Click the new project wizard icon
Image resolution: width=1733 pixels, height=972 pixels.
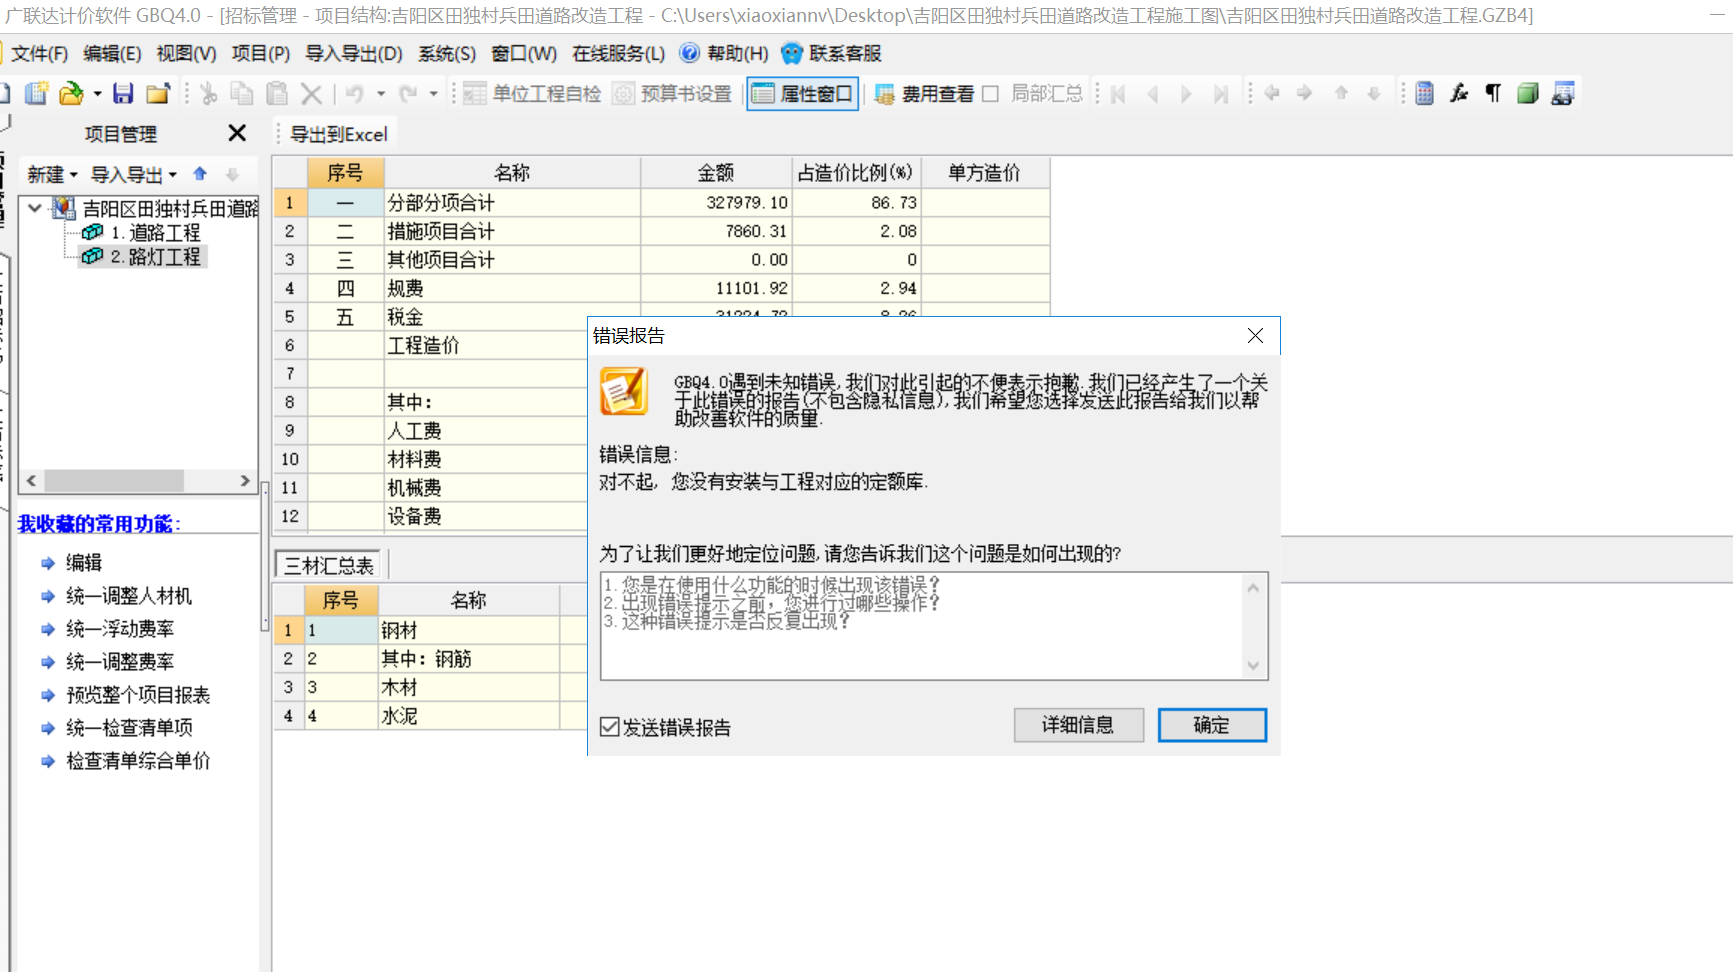37,93
